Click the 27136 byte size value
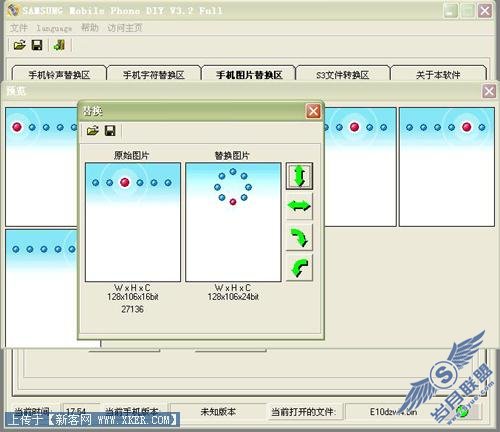The height and width of the screenshot is (432, 500). pyautogui.click(x=132, y=309)
